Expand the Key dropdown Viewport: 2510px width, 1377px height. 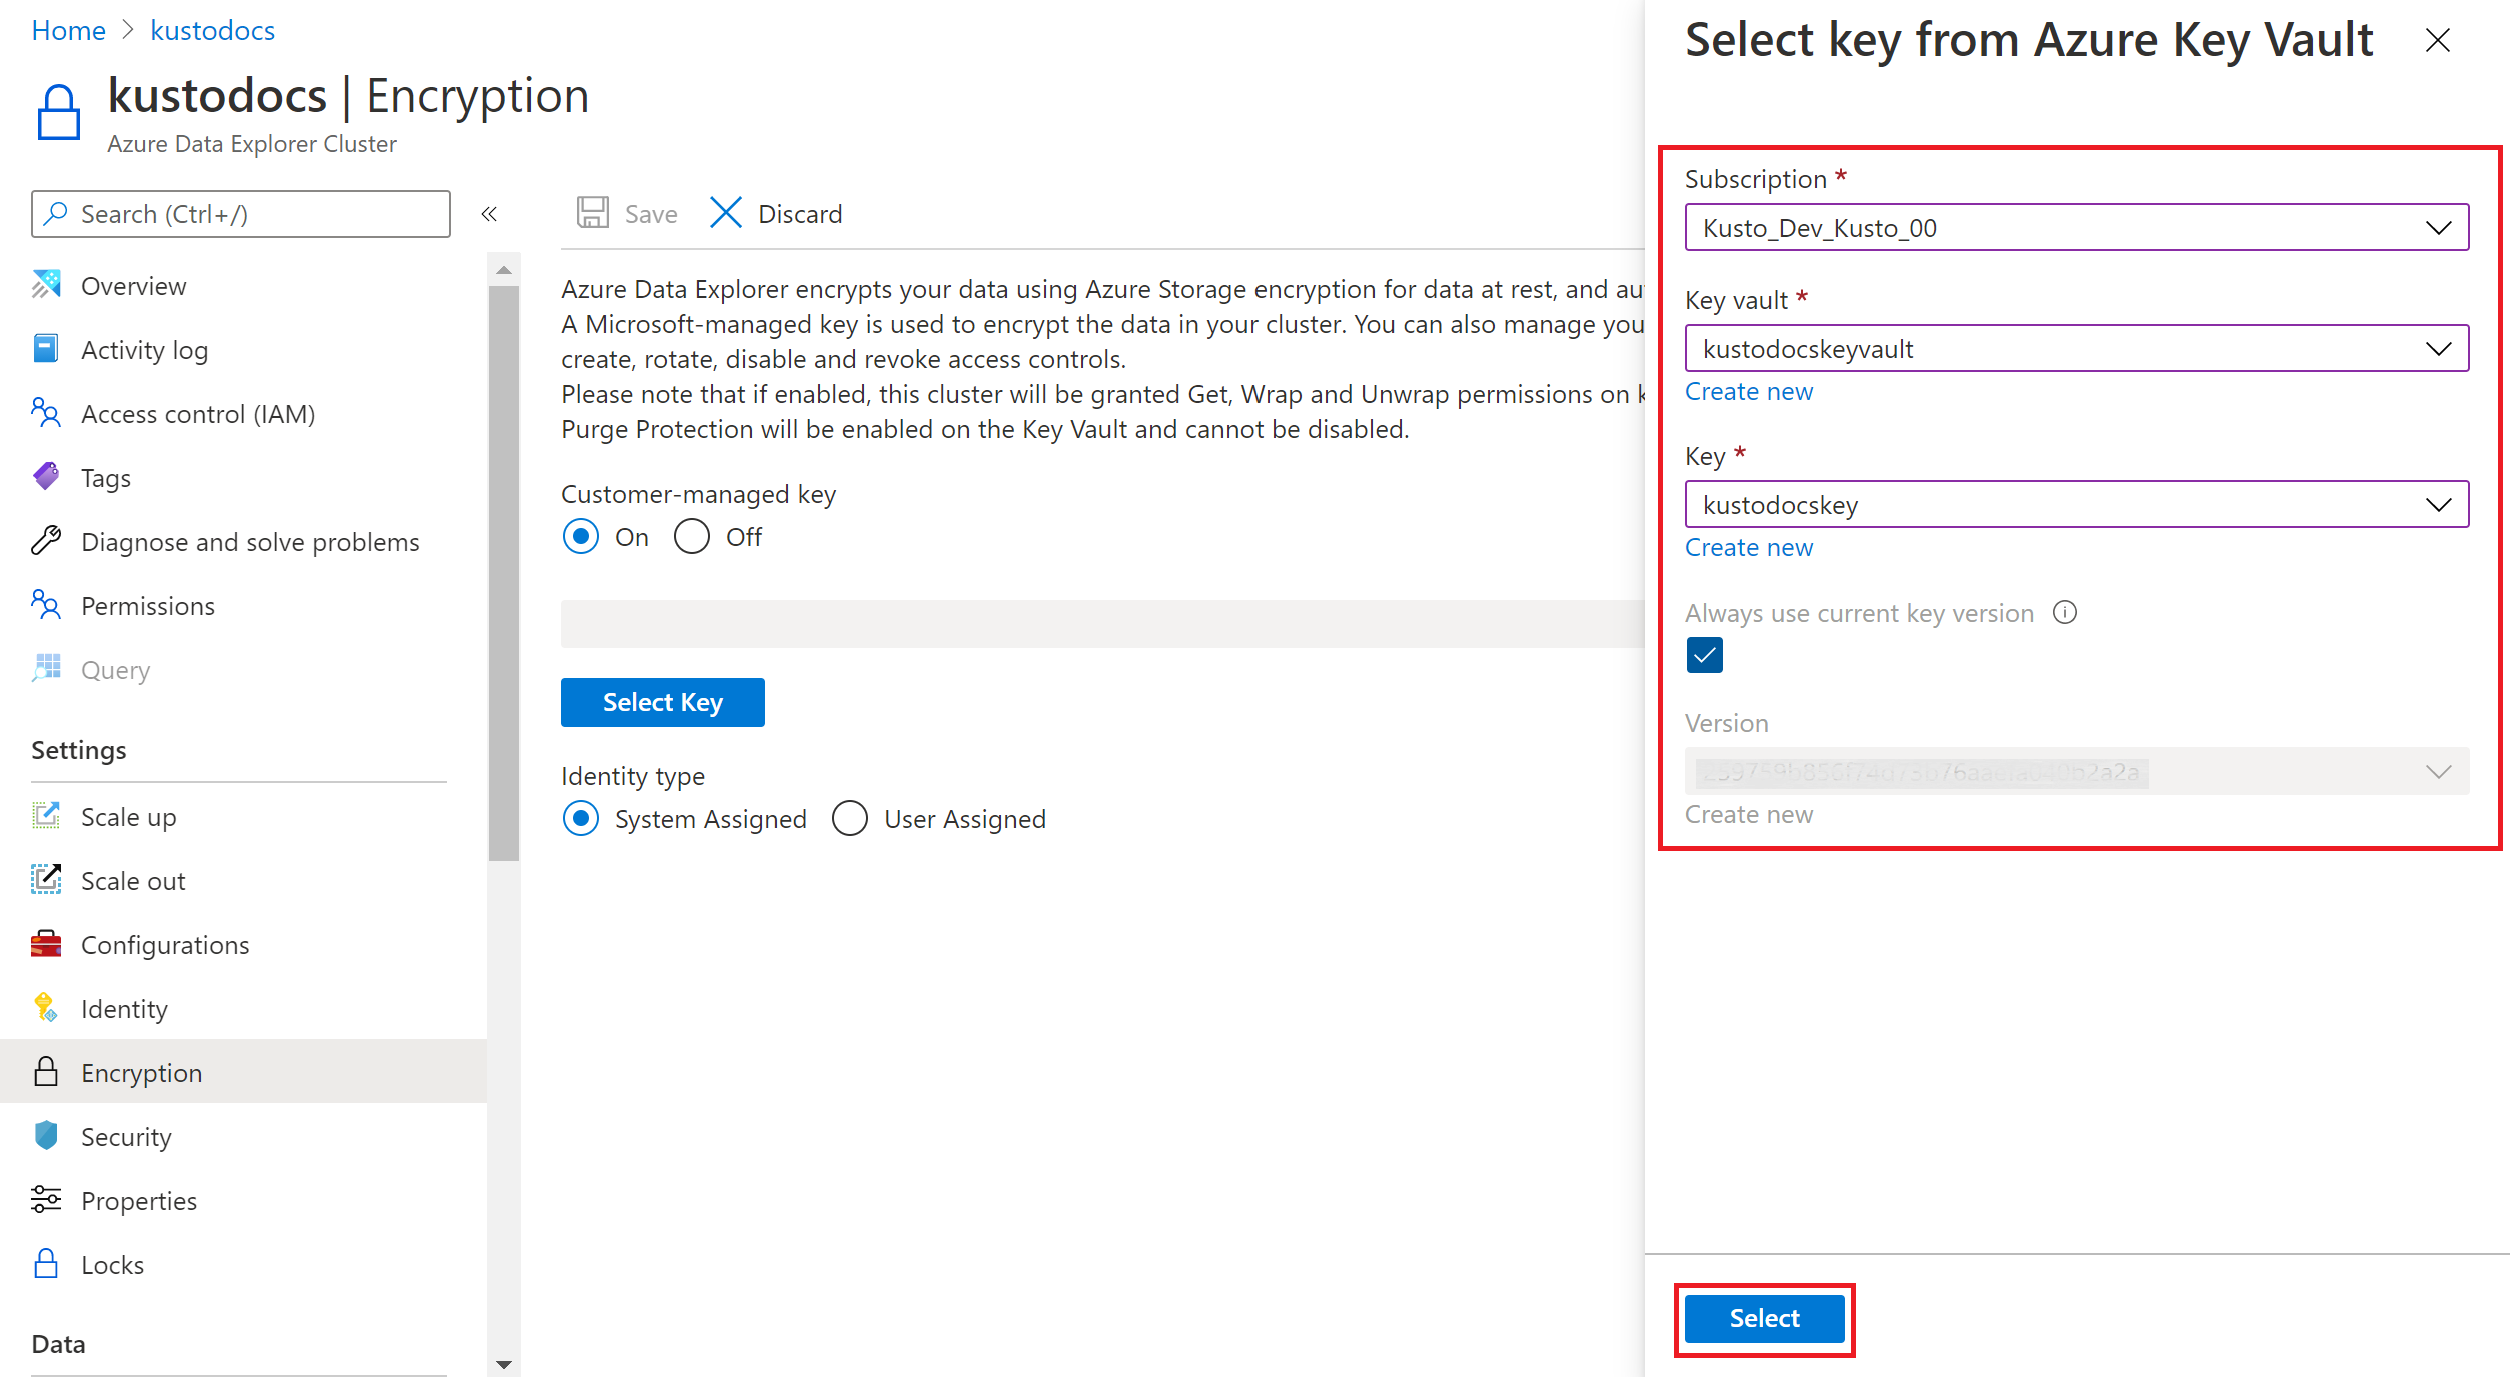tap(2434, 504)
